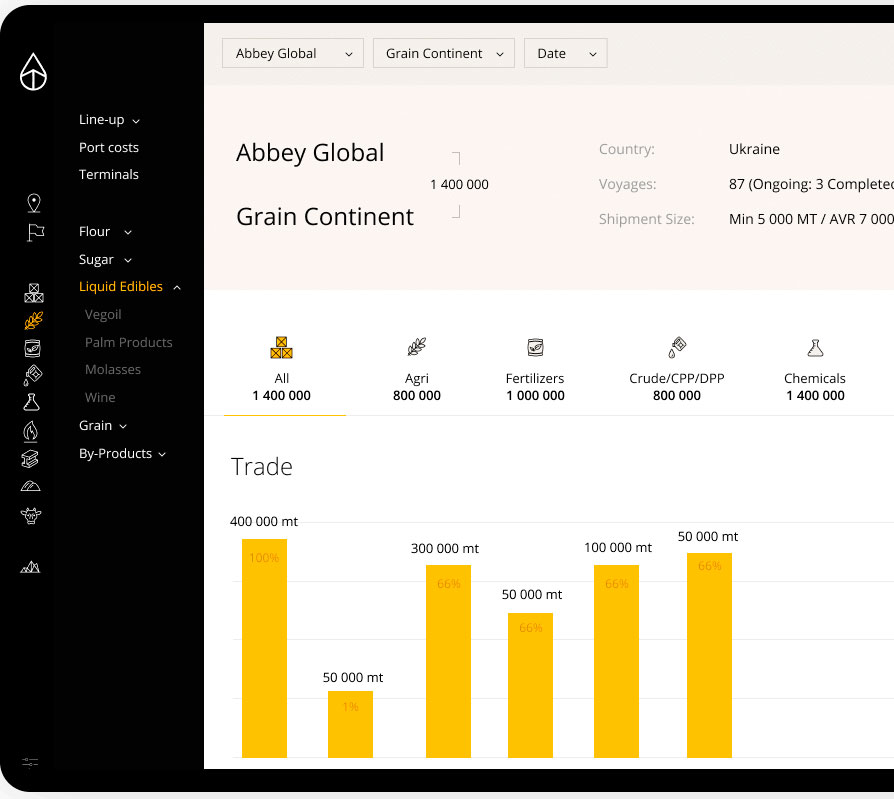Viewport: 894px width, 799px height.
Task: Select the highlighted wheat icon in the sidebar
Action: [33, 321]
